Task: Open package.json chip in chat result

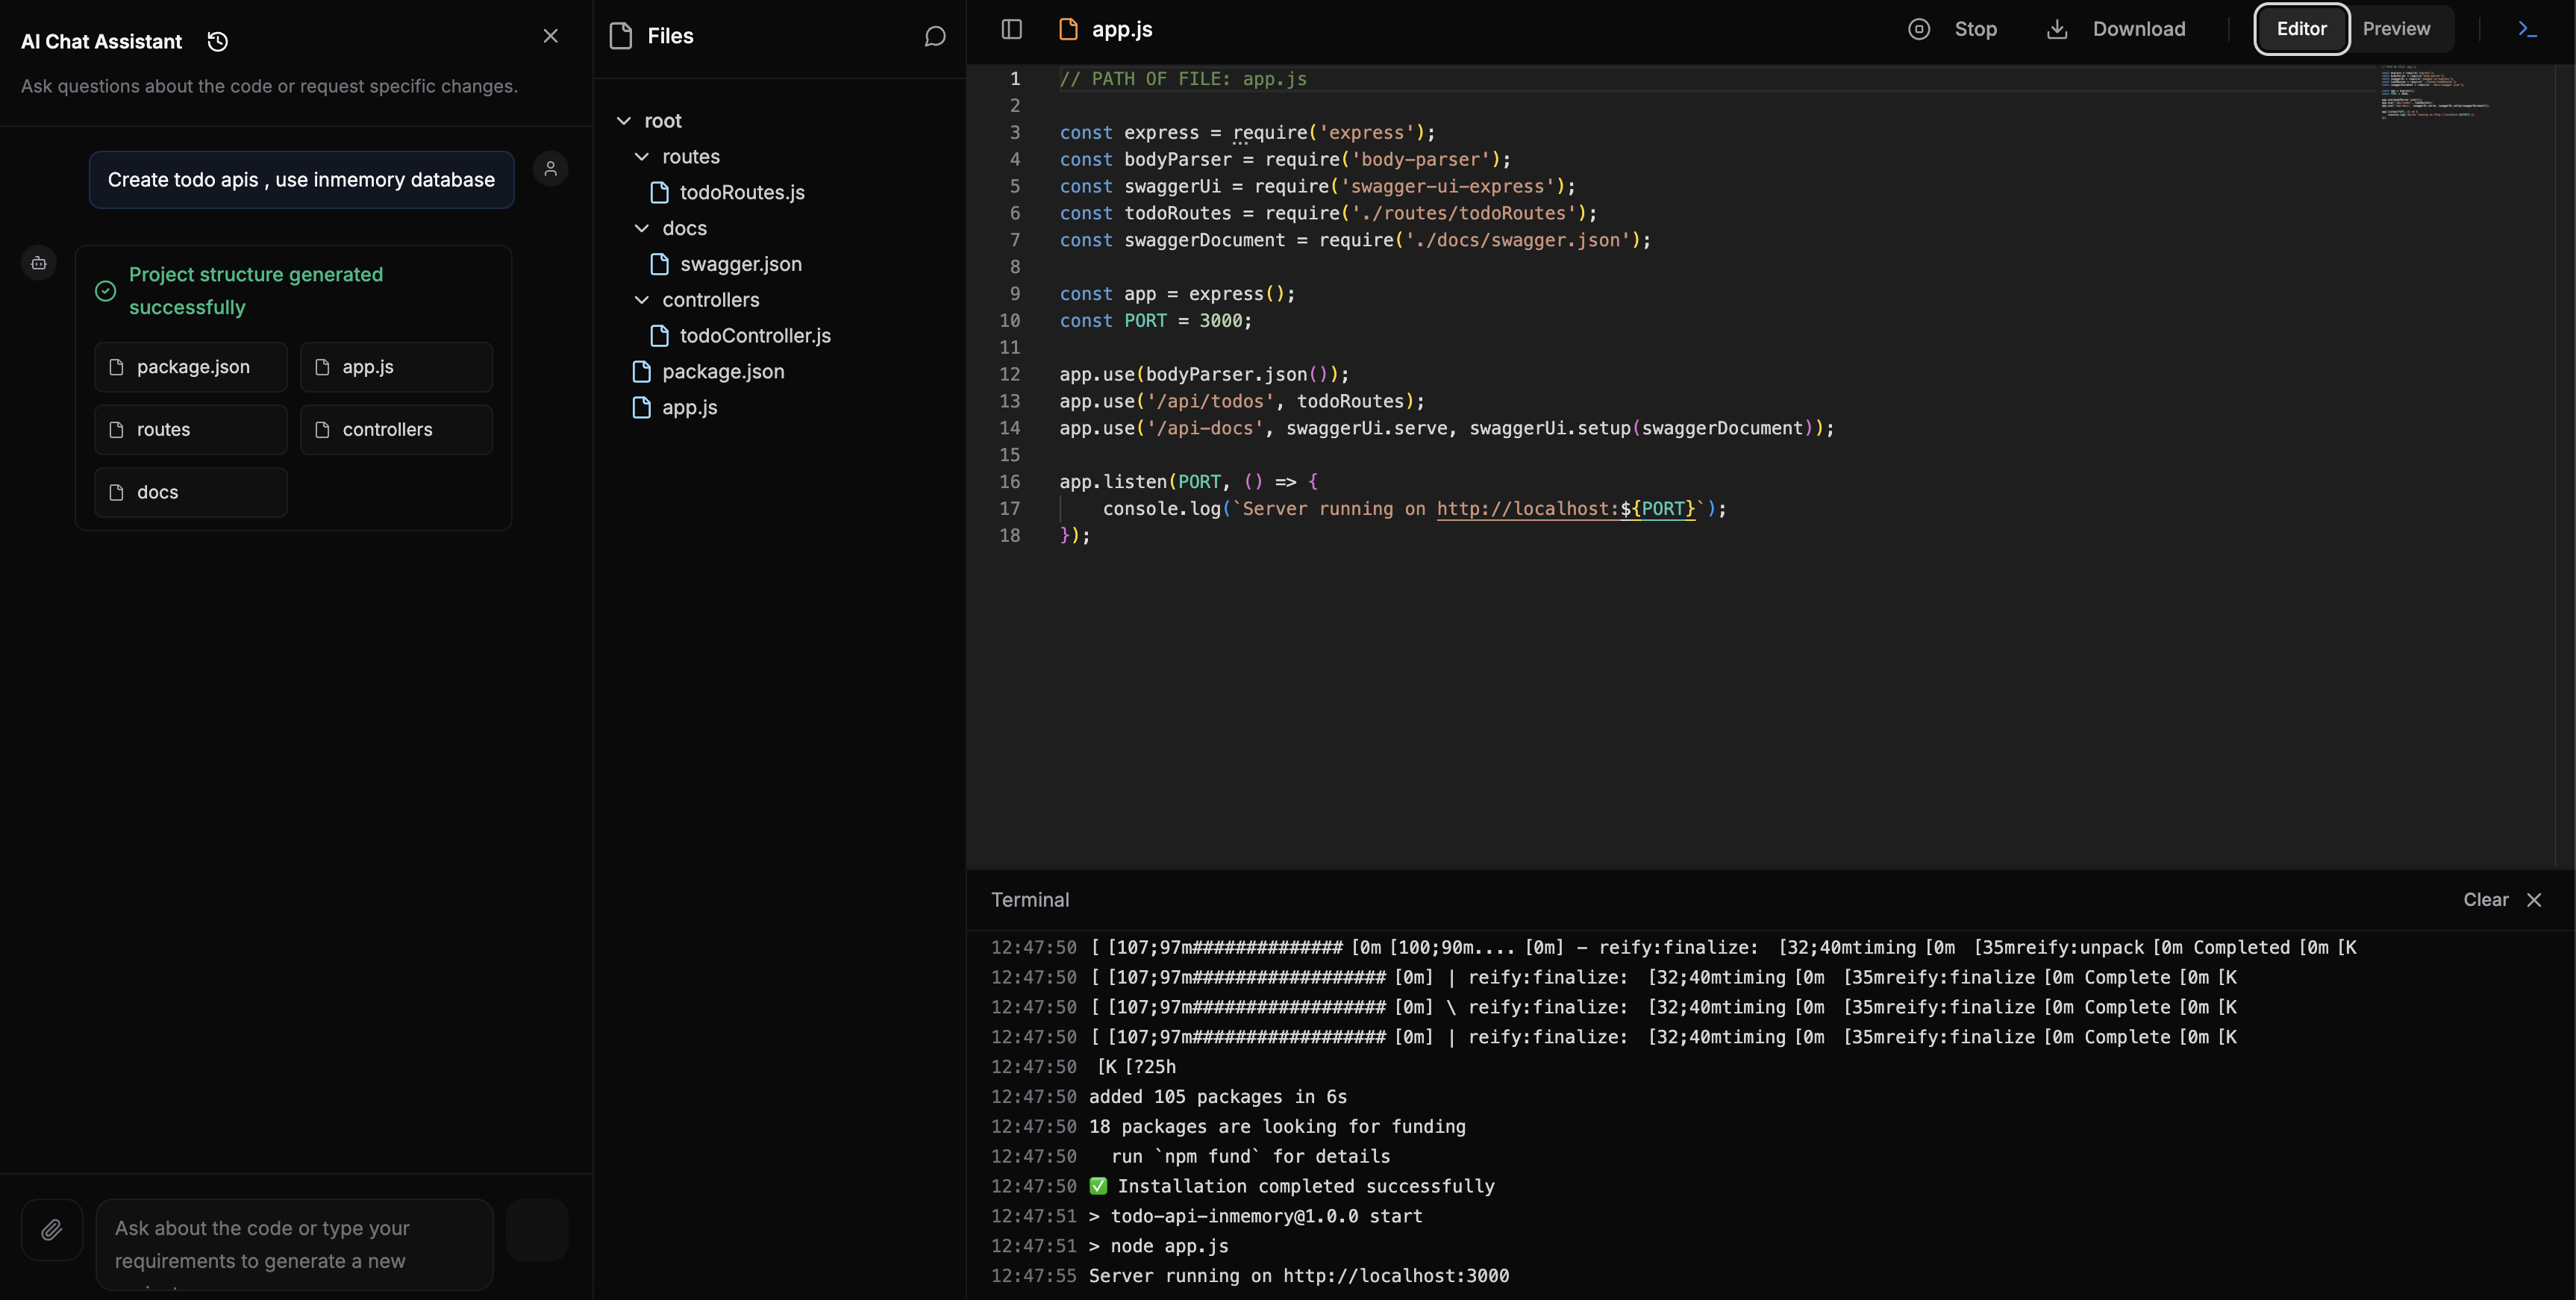Action: [x=191, y=367]
